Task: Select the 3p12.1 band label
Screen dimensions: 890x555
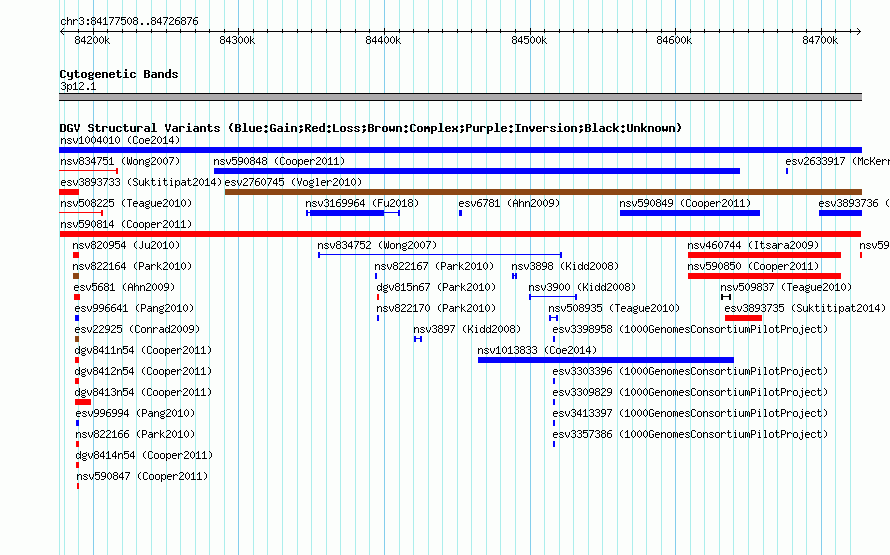Action: click(78, 86)
